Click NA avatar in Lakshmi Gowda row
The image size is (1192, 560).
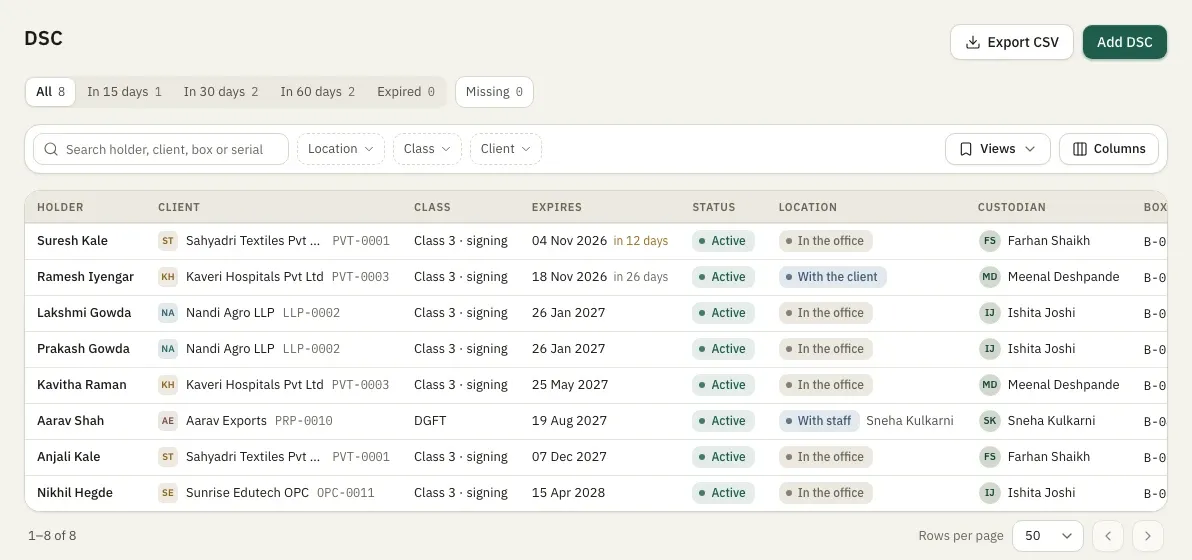[168, 313]
